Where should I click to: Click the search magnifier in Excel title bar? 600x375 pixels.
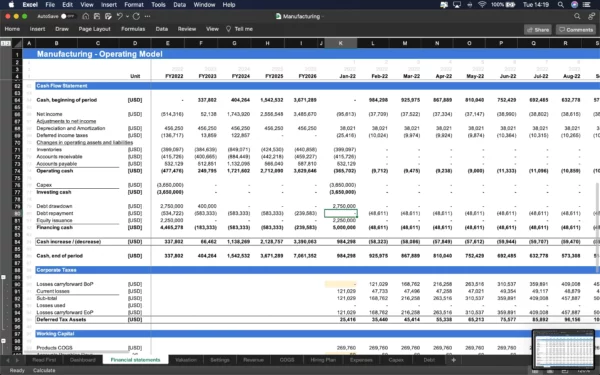(577, 16)
